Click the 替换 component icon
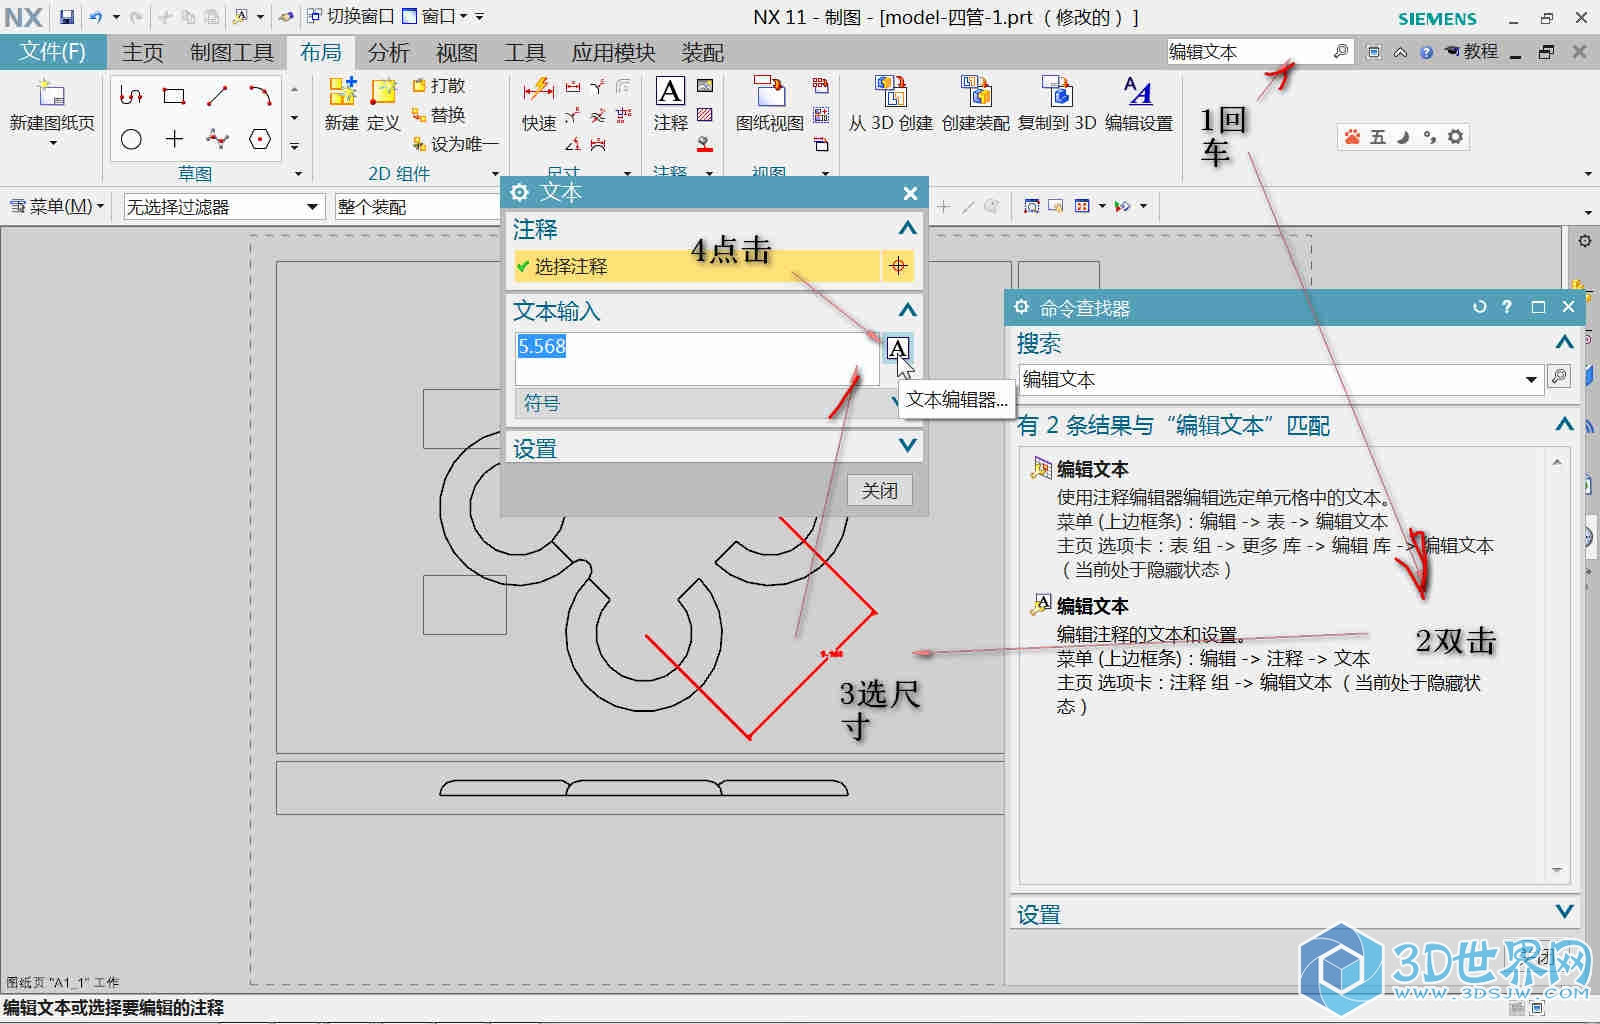Viewport: 1600px width, 1024px height. coord(419,115)
